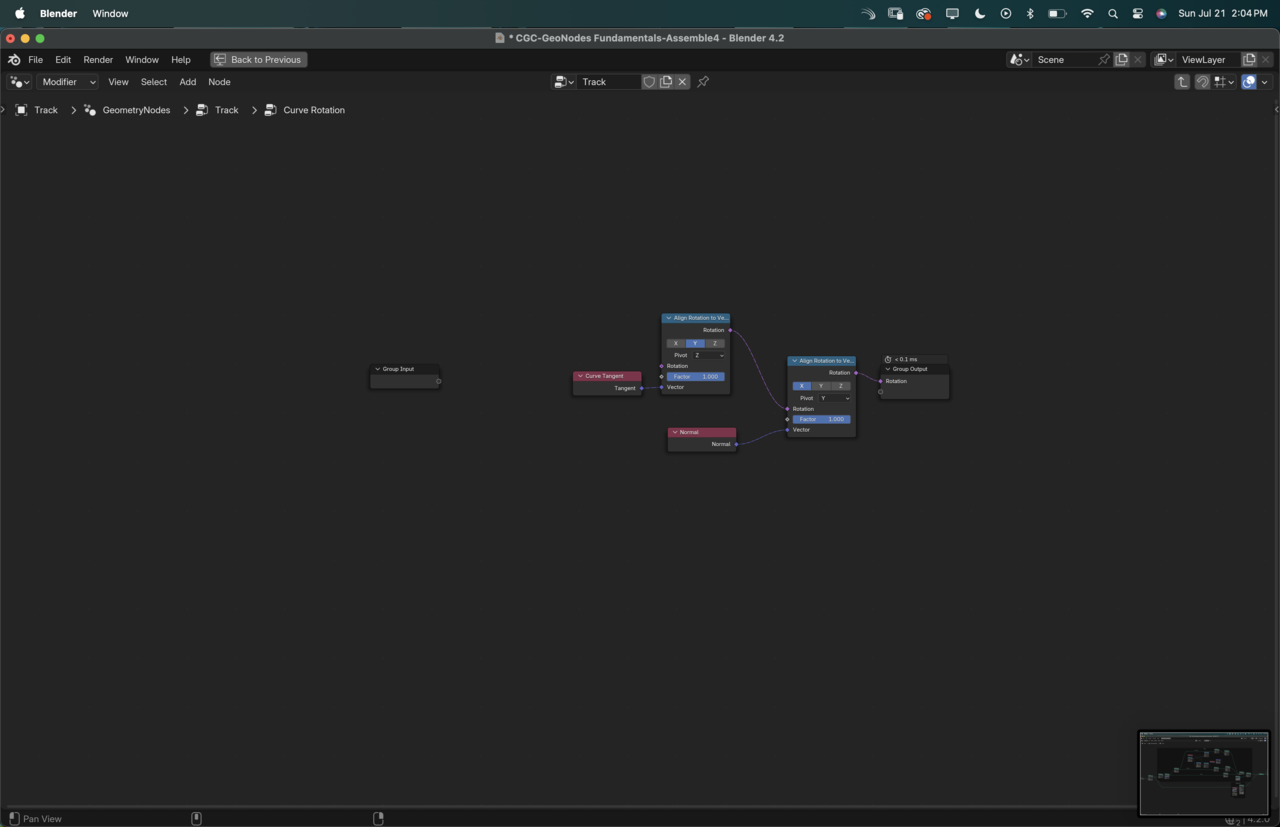1280x827 pixels.
Task: Open the node editor View menu
Action: click(118, 82)
